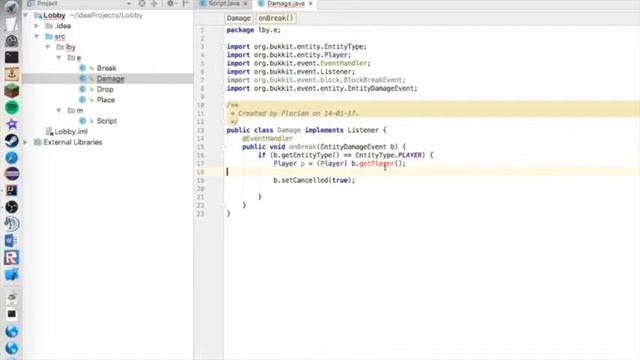Select Lobby.iml file in tree
Viewport: 640px width, 360px height.
tap(71, 131)
